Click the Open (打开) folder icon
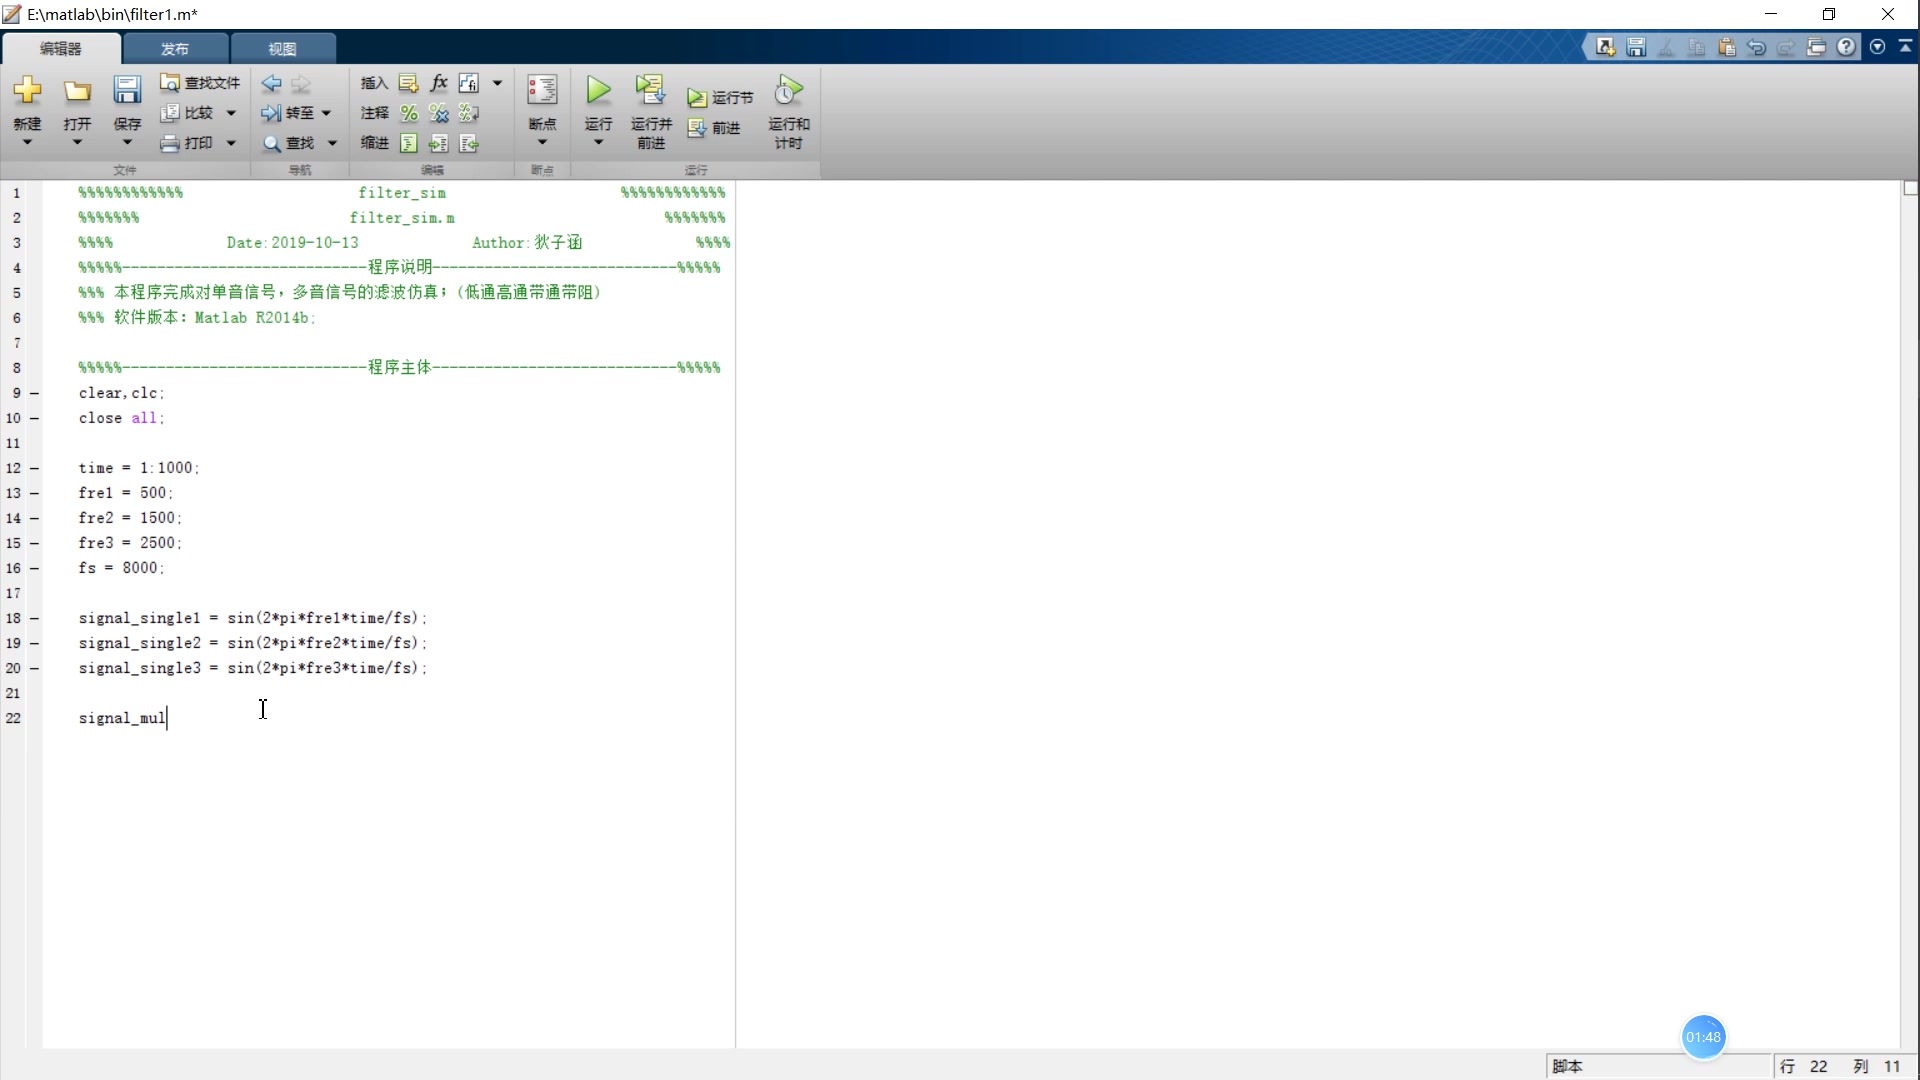Viewport: 1920px width, 1080px height. click(77, 92)
